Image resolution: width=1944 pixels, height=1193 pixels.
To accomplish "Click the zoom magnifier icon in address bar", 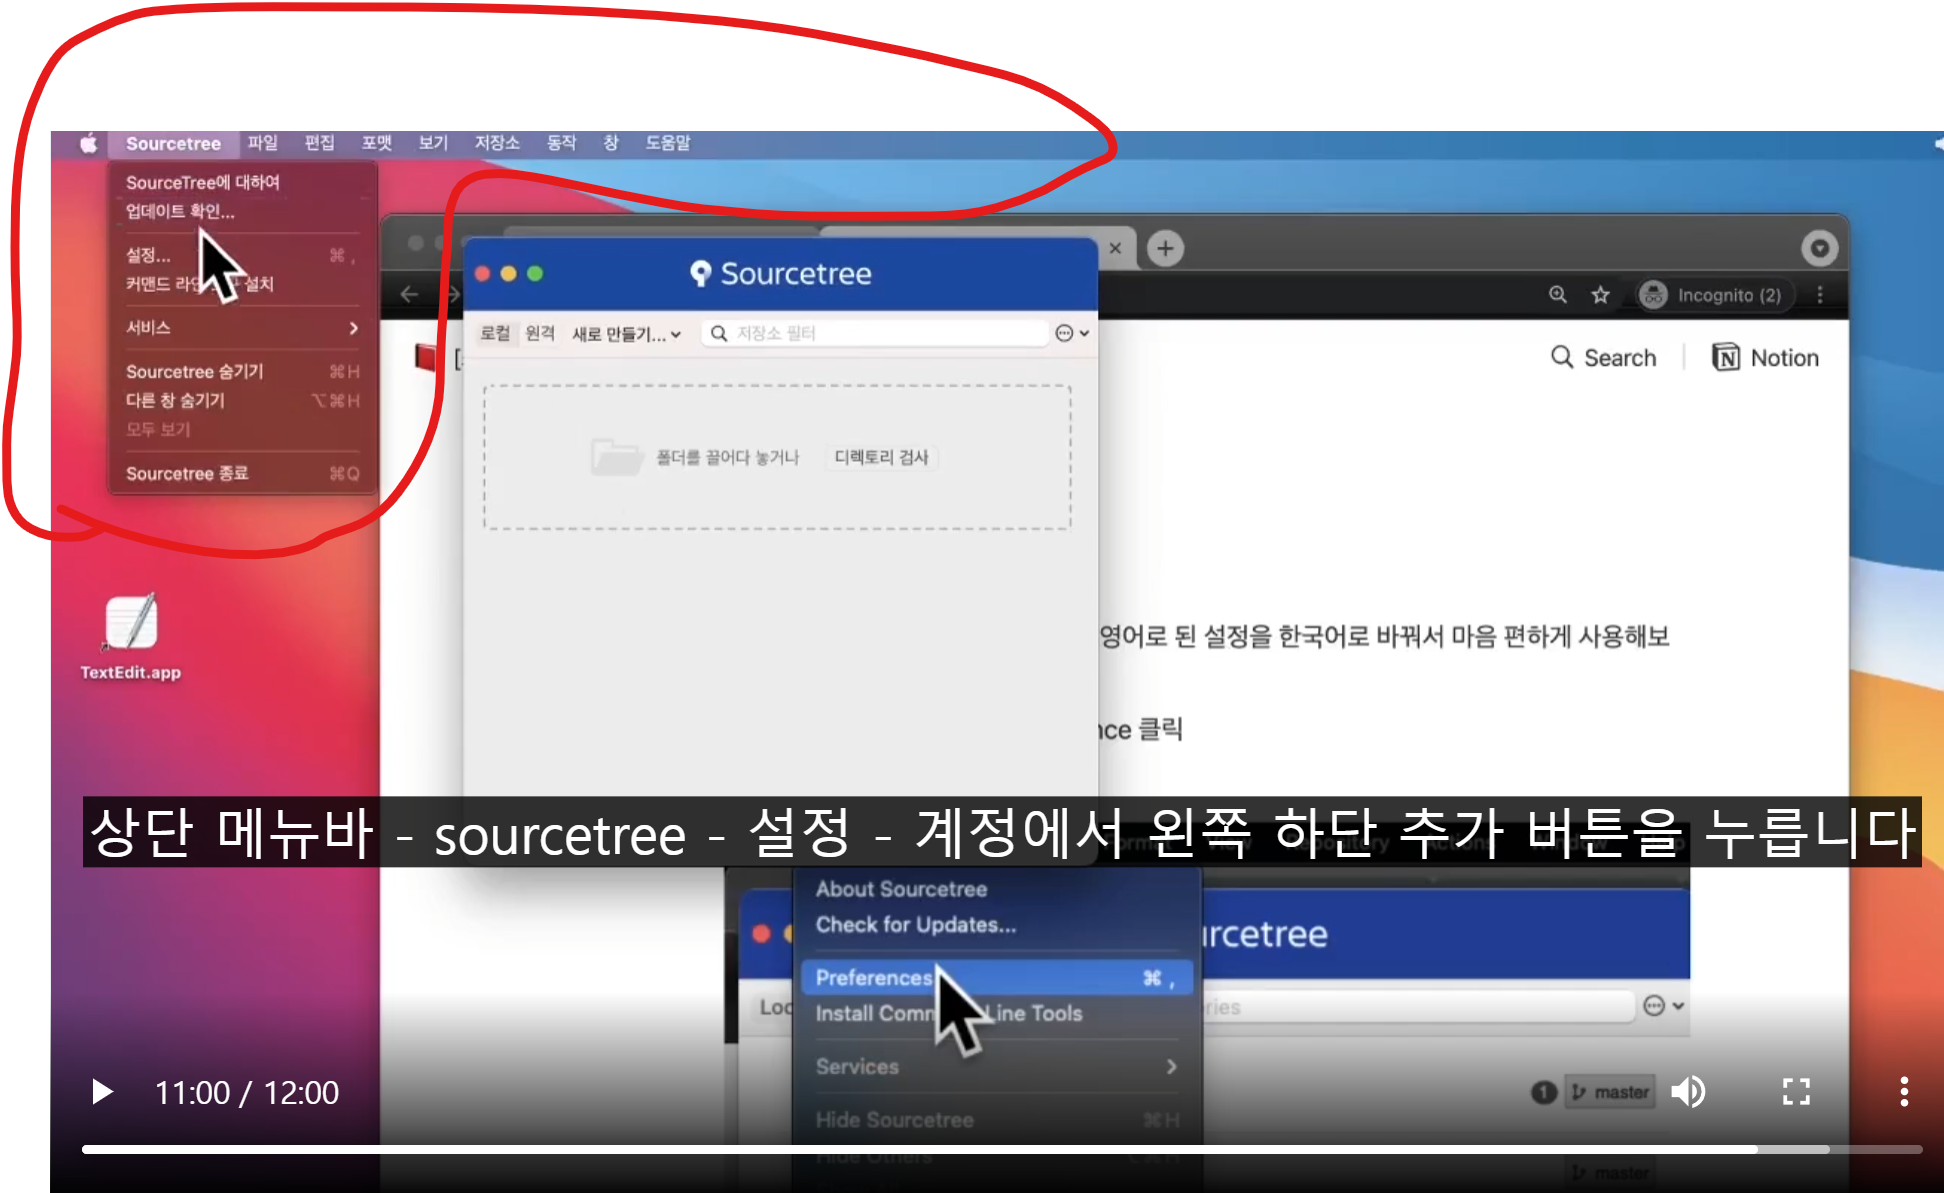I will pyautogui.click(x=1558, y=294).
